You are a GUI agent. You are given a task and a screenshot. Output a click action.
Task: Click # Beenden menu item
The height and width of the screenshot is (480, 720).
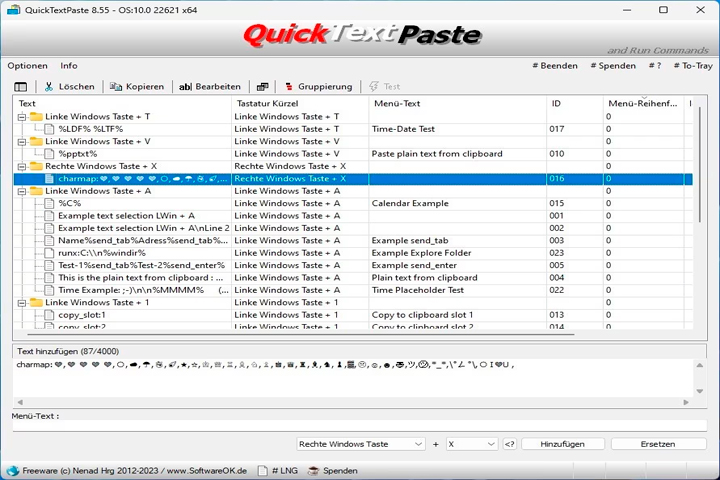pos(555,66)
